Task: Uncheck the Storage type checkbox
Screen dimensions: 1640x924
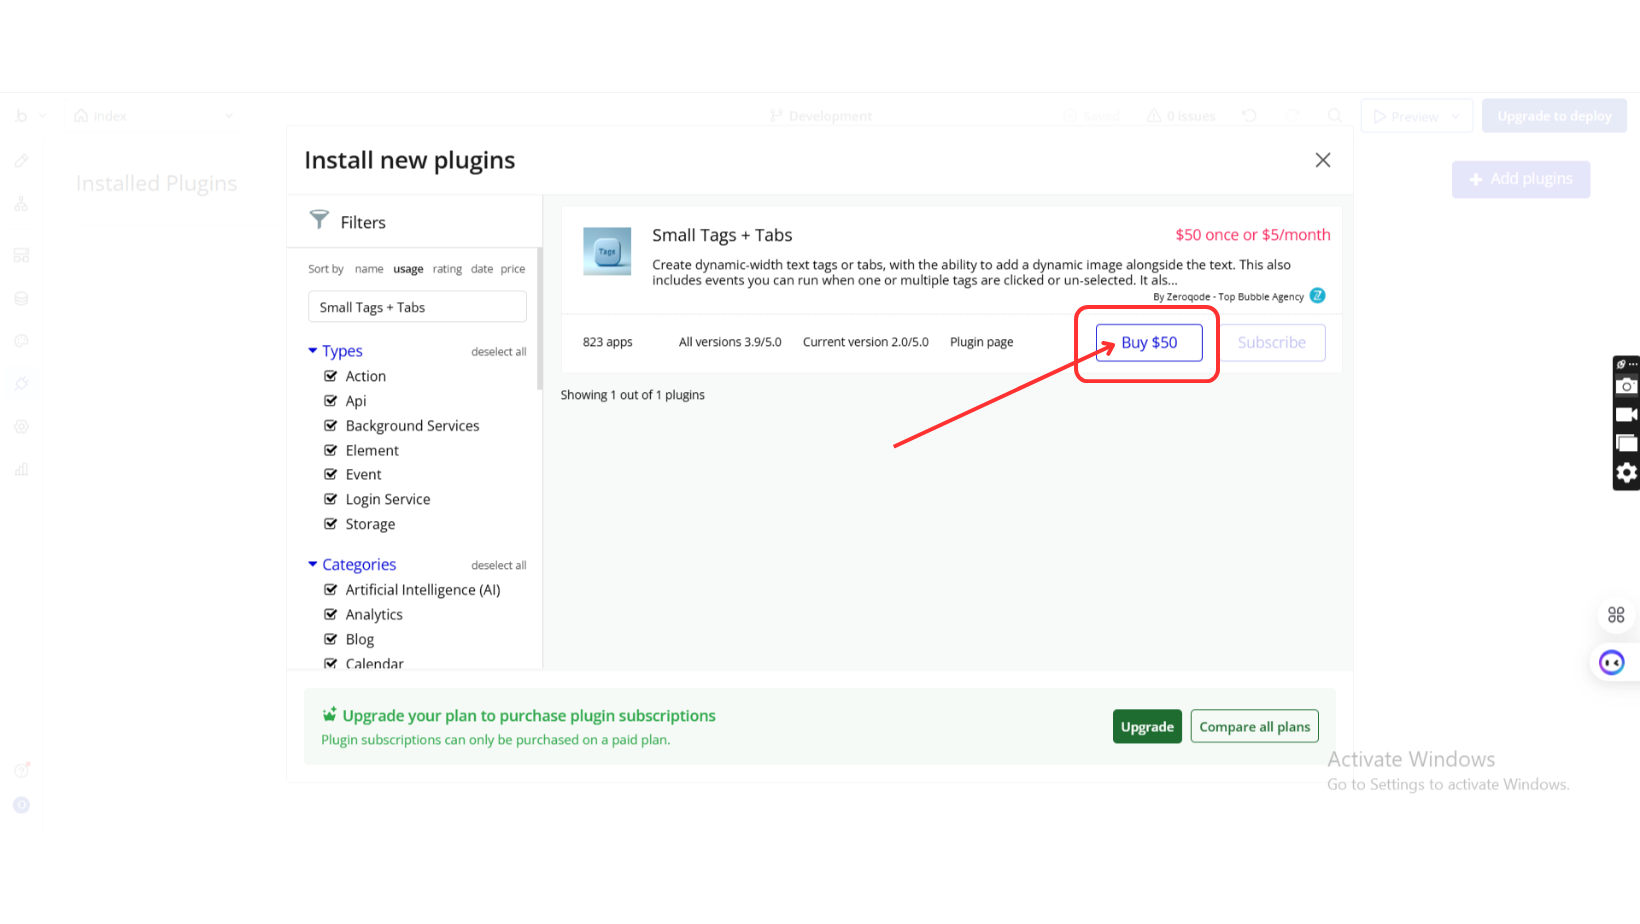Action: [331, 524]
